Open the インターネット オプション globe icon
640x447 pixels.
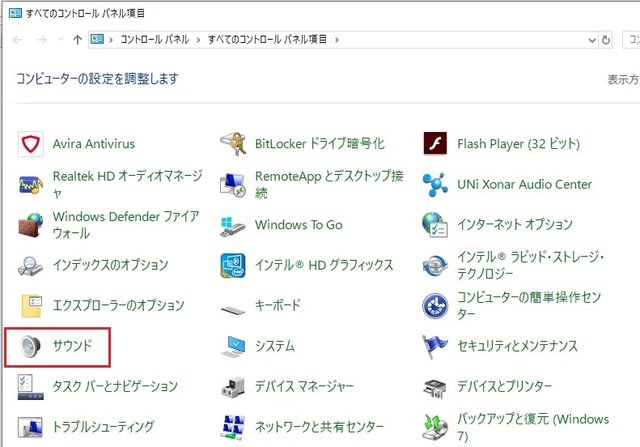[435, 225]
